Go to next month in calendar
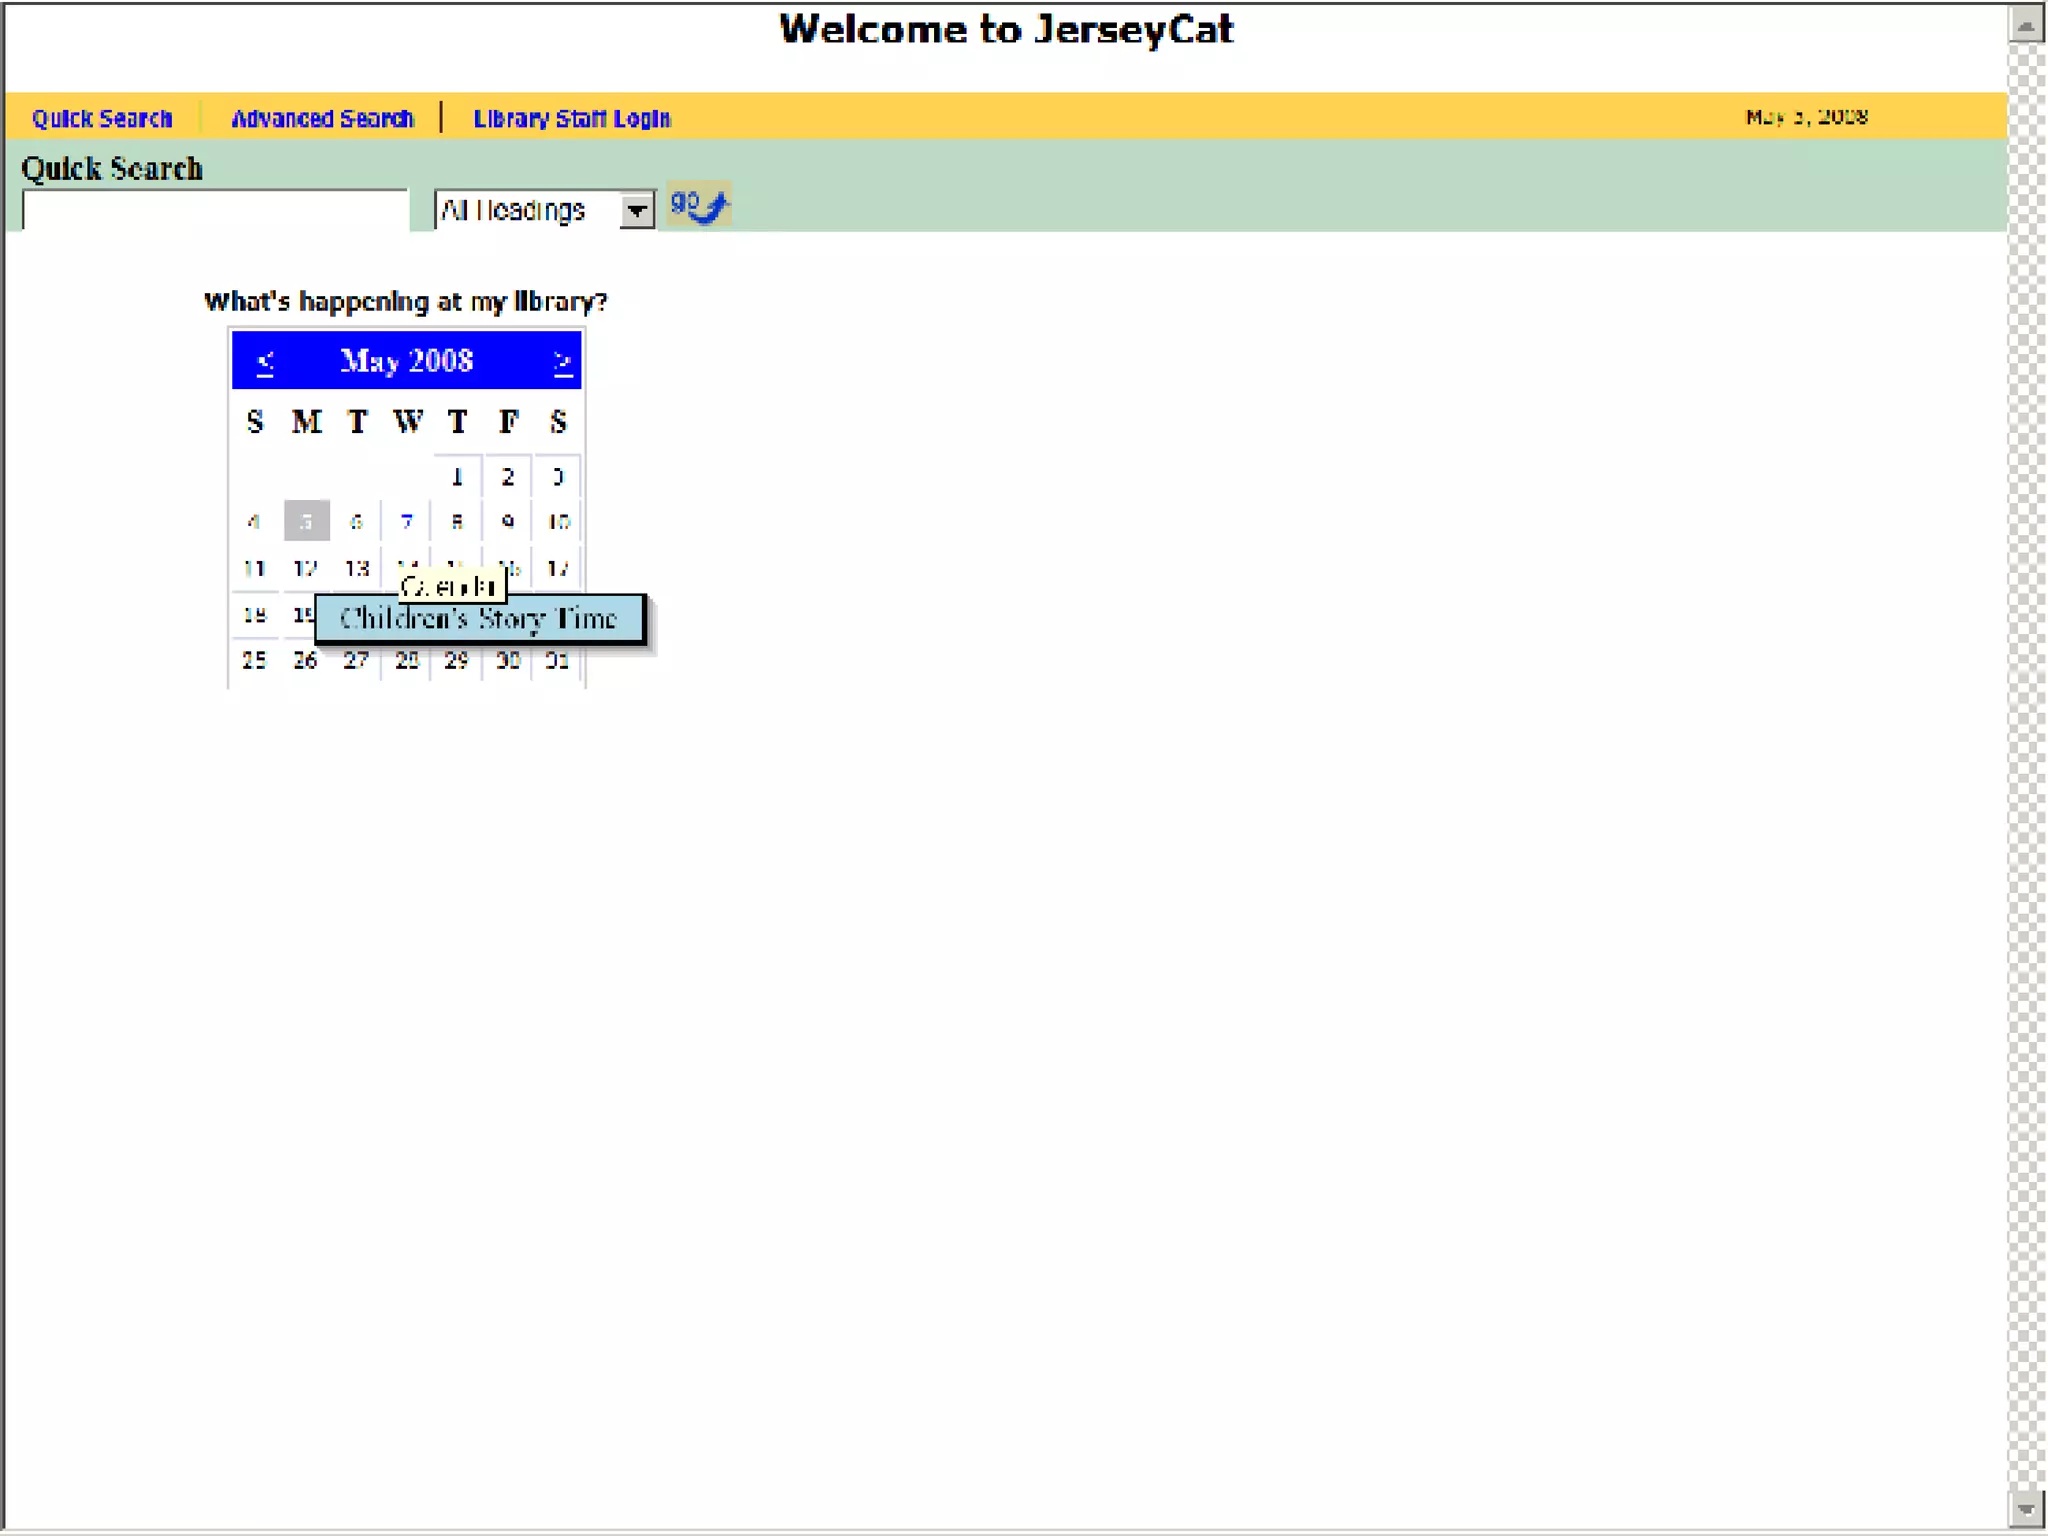The width and height of the screenshot is (2048, 1536). [562, 362]
